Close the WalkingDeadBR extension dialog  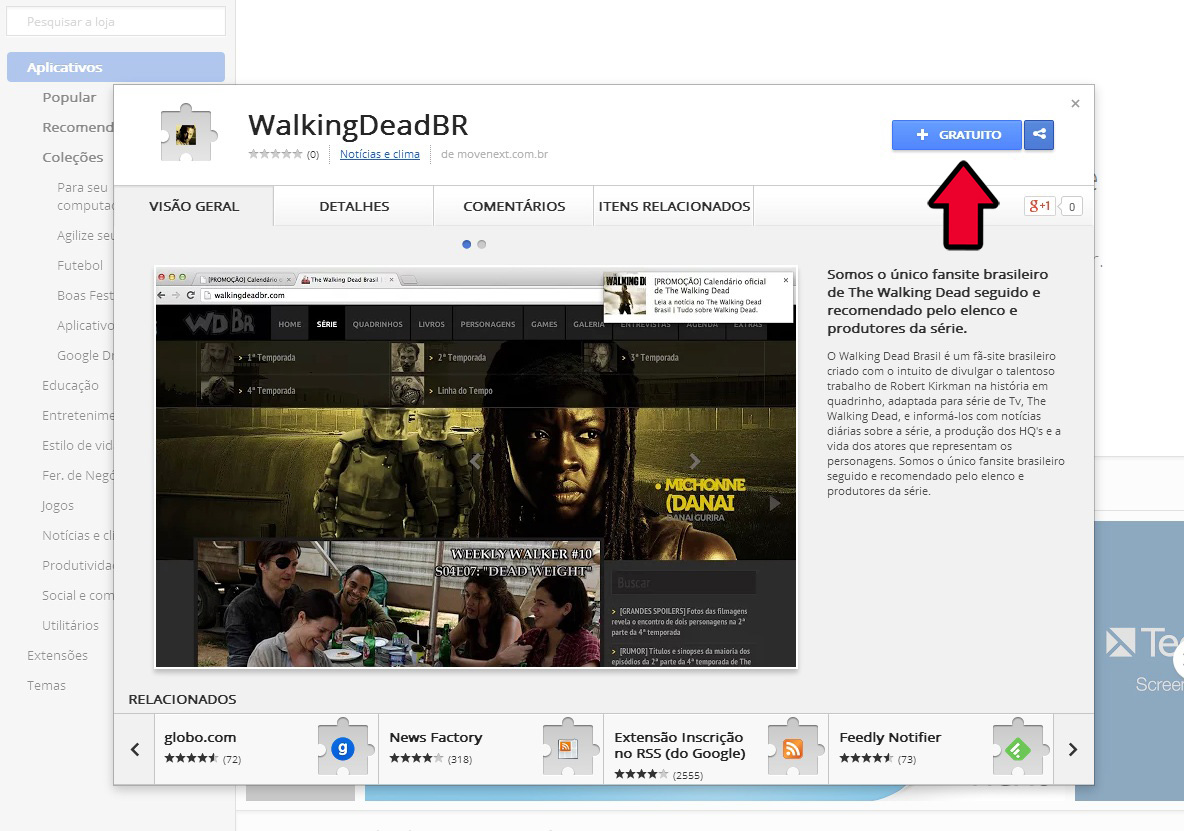(1075, 104)
